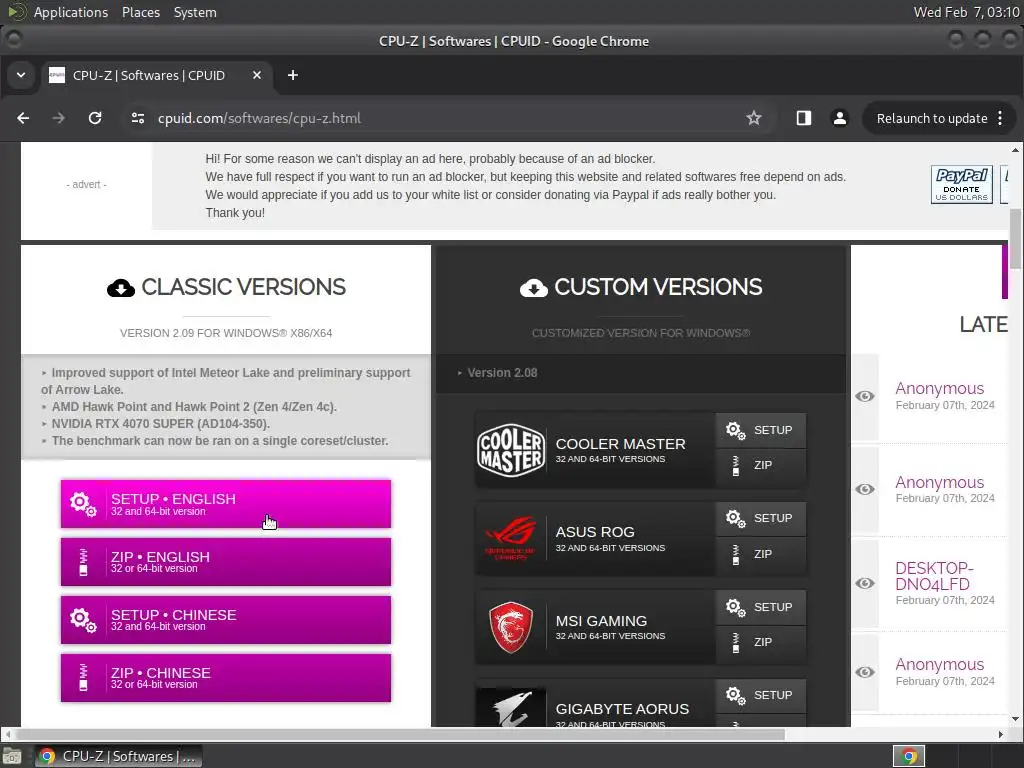
Task: Click the Custom Versions cloud download icon
Action: click(534, 287)
